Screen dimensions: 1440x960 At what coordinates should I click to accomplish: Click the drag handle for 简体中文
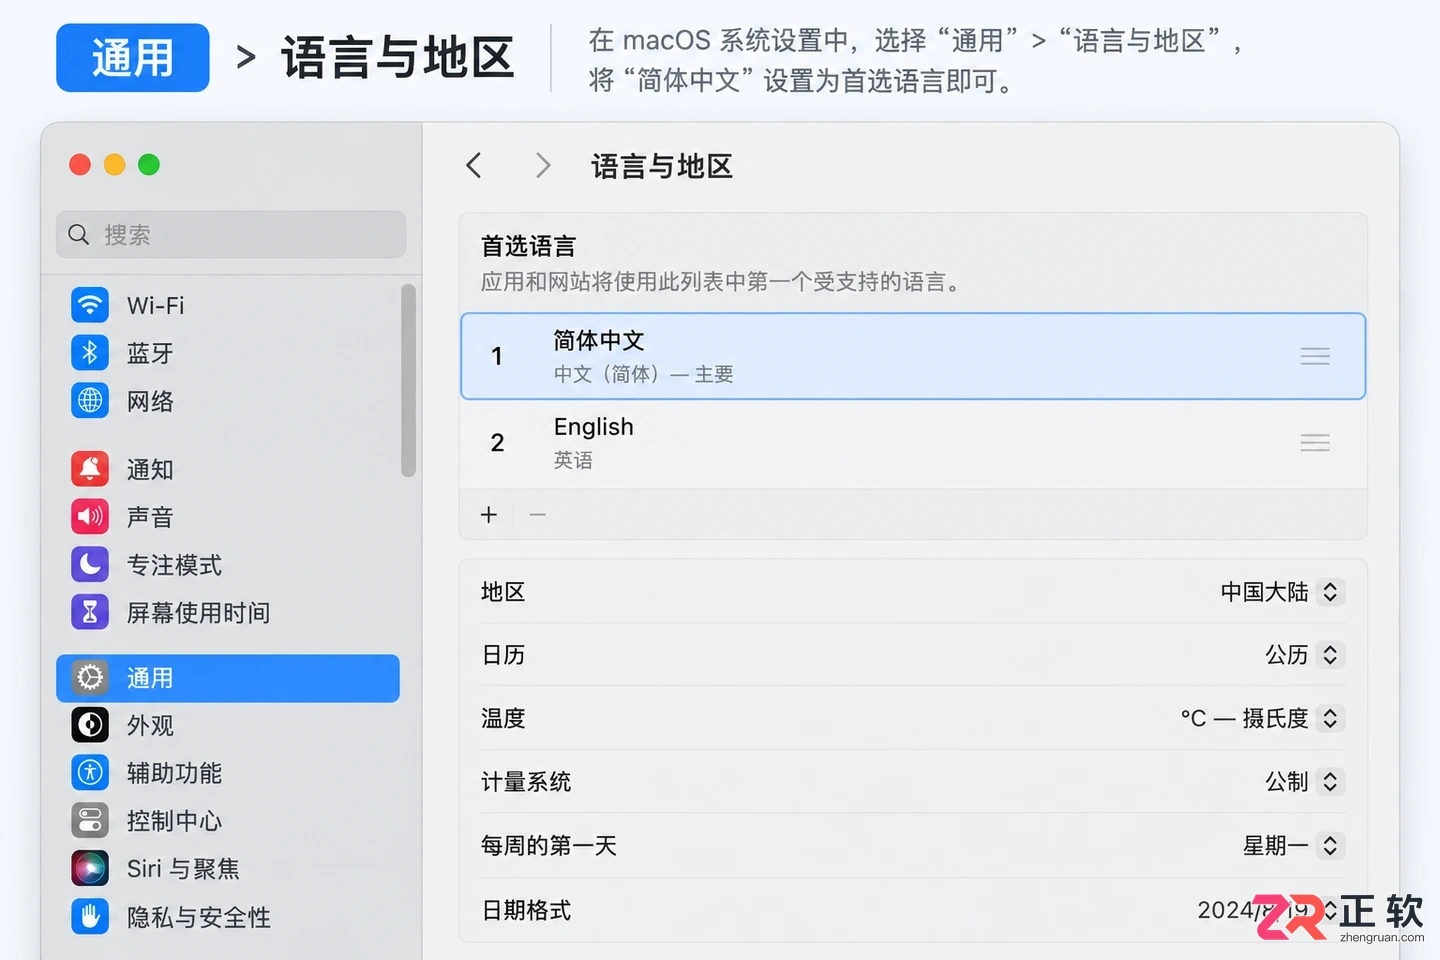coord(1315,356)
